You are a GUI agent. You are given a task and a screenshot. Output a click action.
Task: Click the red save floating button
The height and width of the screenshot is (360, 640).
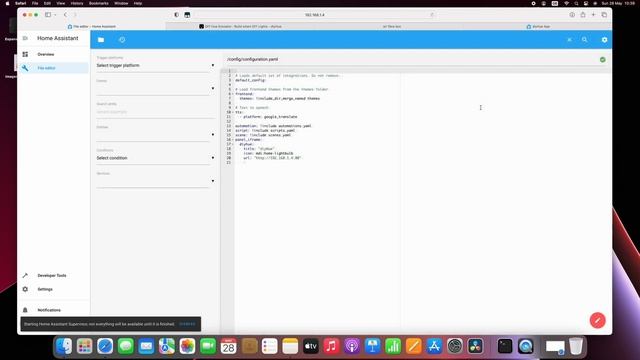[597, 320]
